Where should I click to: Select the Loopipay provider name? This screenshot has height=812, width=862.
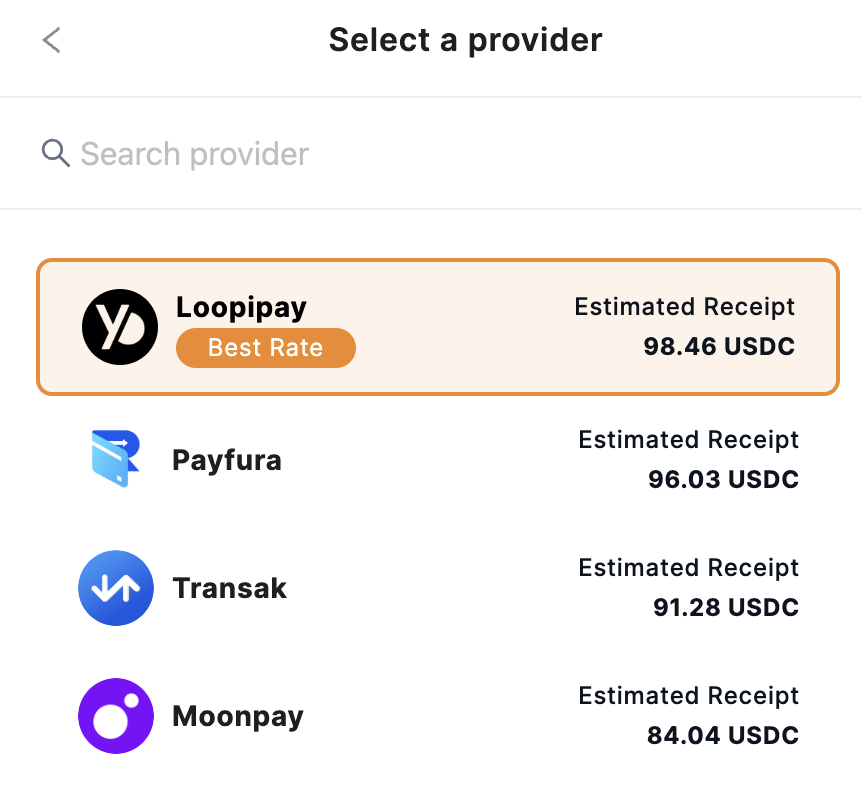coord(241,307)
